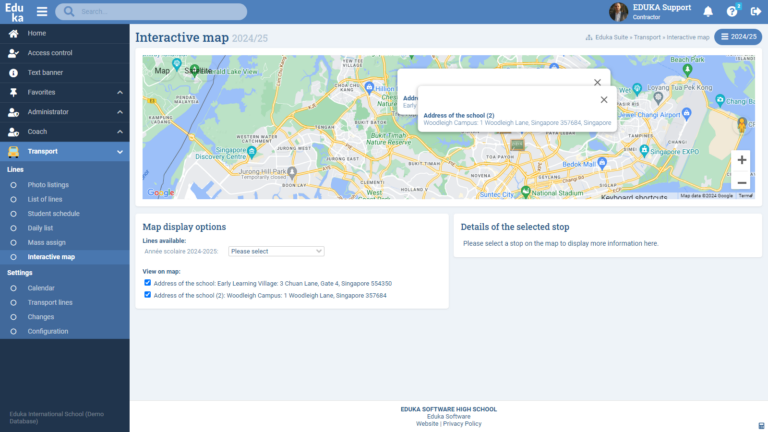768x432 pixels.
Task: Open the help question mark icon
Action: point(732,12)
